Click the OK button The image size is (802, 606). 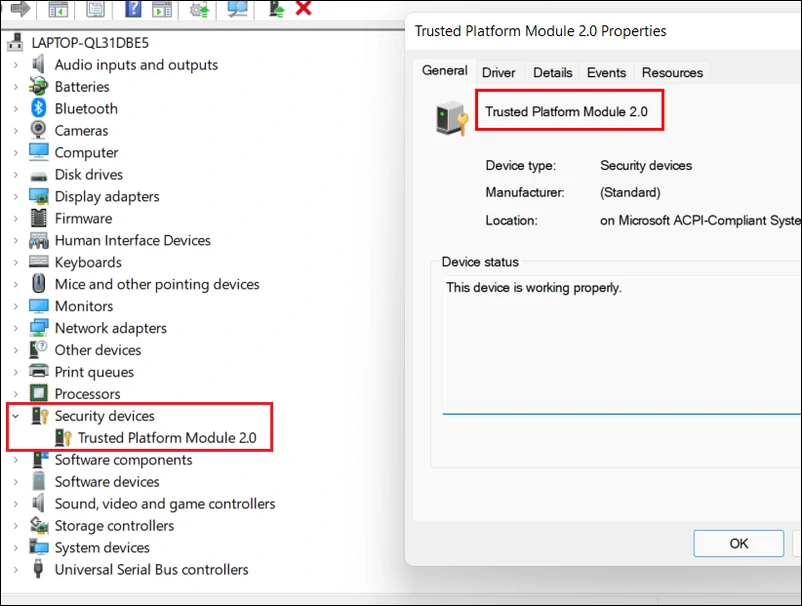pyautogui.click(x=738, y=543)
